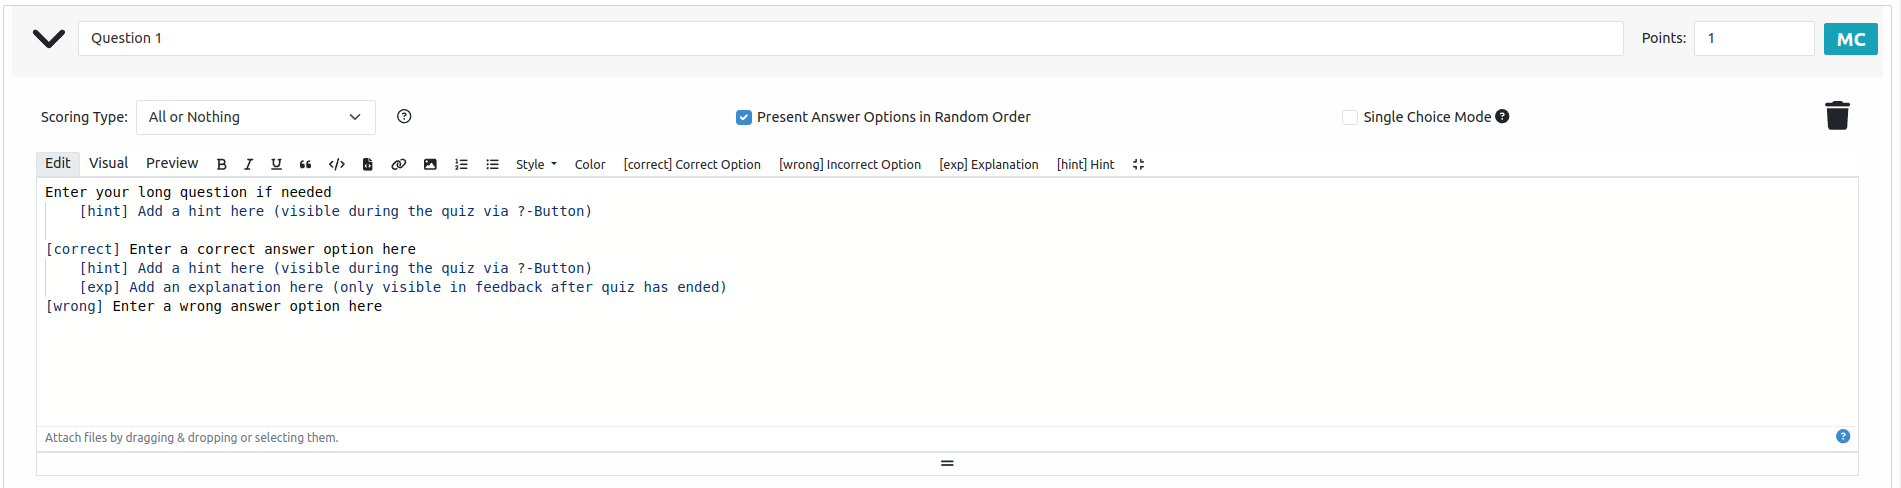The height and width of the screenshot is (488, 1901).
Task: Collapse Question 1 with the chevron
Action: [48, 39]
